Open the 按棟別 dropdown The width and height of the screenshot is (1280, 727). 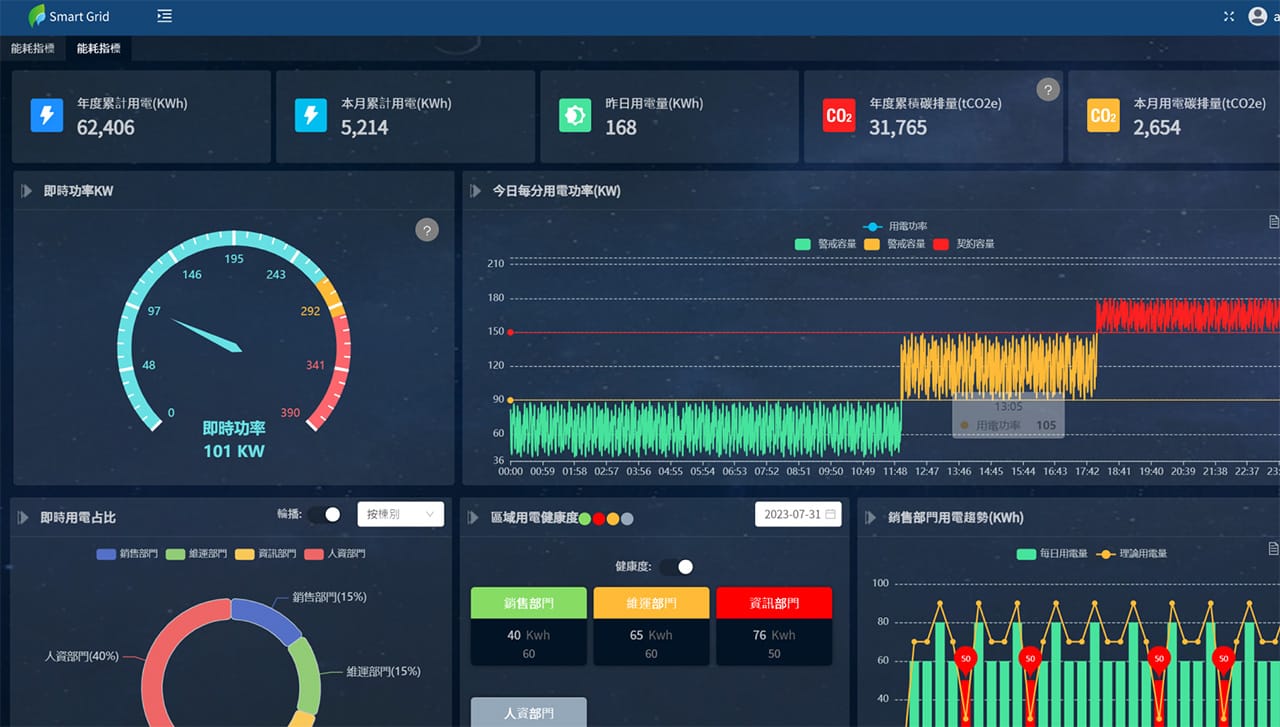[400, 514]
